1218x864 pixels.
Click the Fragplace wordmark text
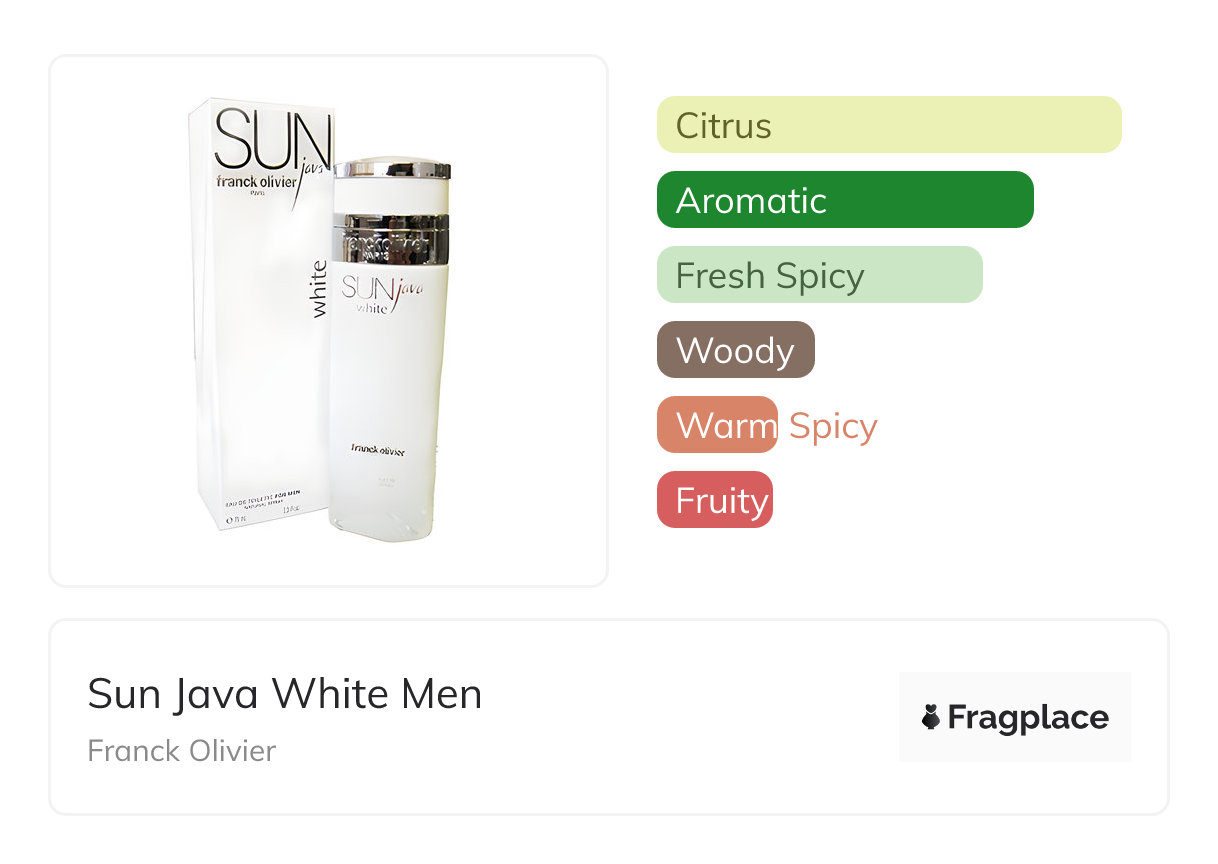[x=1028, y=717]
